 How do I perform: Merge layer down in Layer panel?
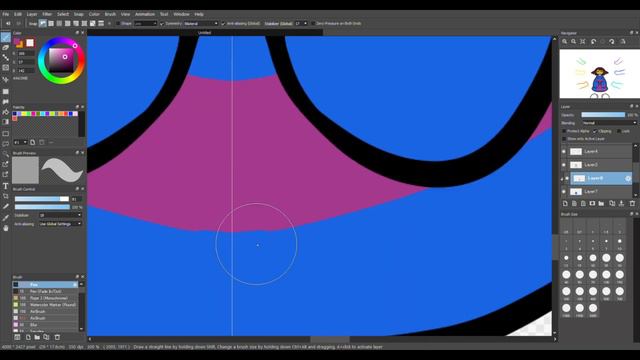621,203
